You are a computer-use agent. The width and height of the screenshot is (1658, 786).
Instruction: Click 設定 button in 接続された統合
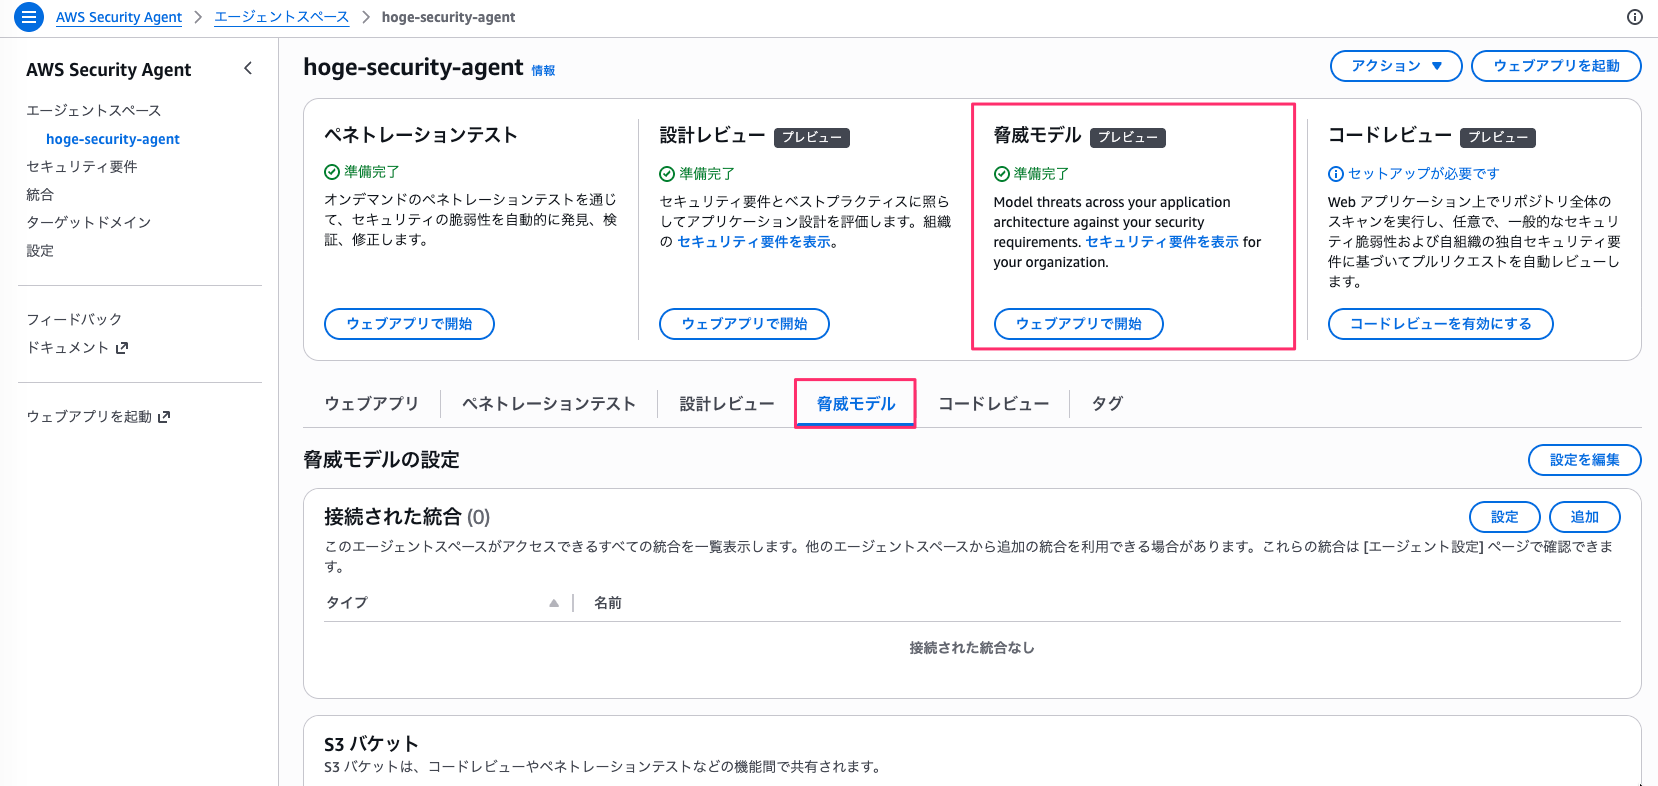tap(1504, 517)
